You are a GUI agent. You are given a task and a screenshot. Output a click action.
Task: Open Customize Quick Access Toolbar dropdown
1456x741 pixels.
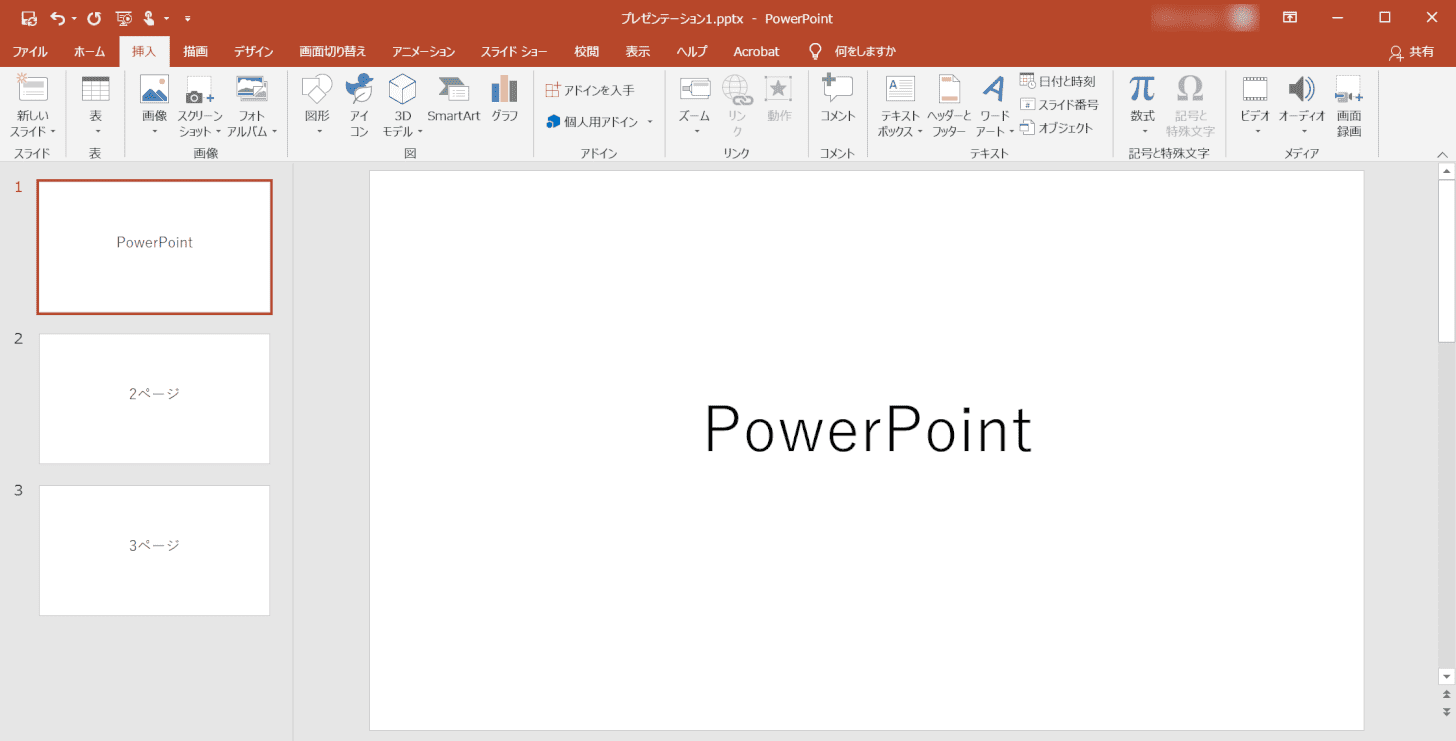coord(187,18)
